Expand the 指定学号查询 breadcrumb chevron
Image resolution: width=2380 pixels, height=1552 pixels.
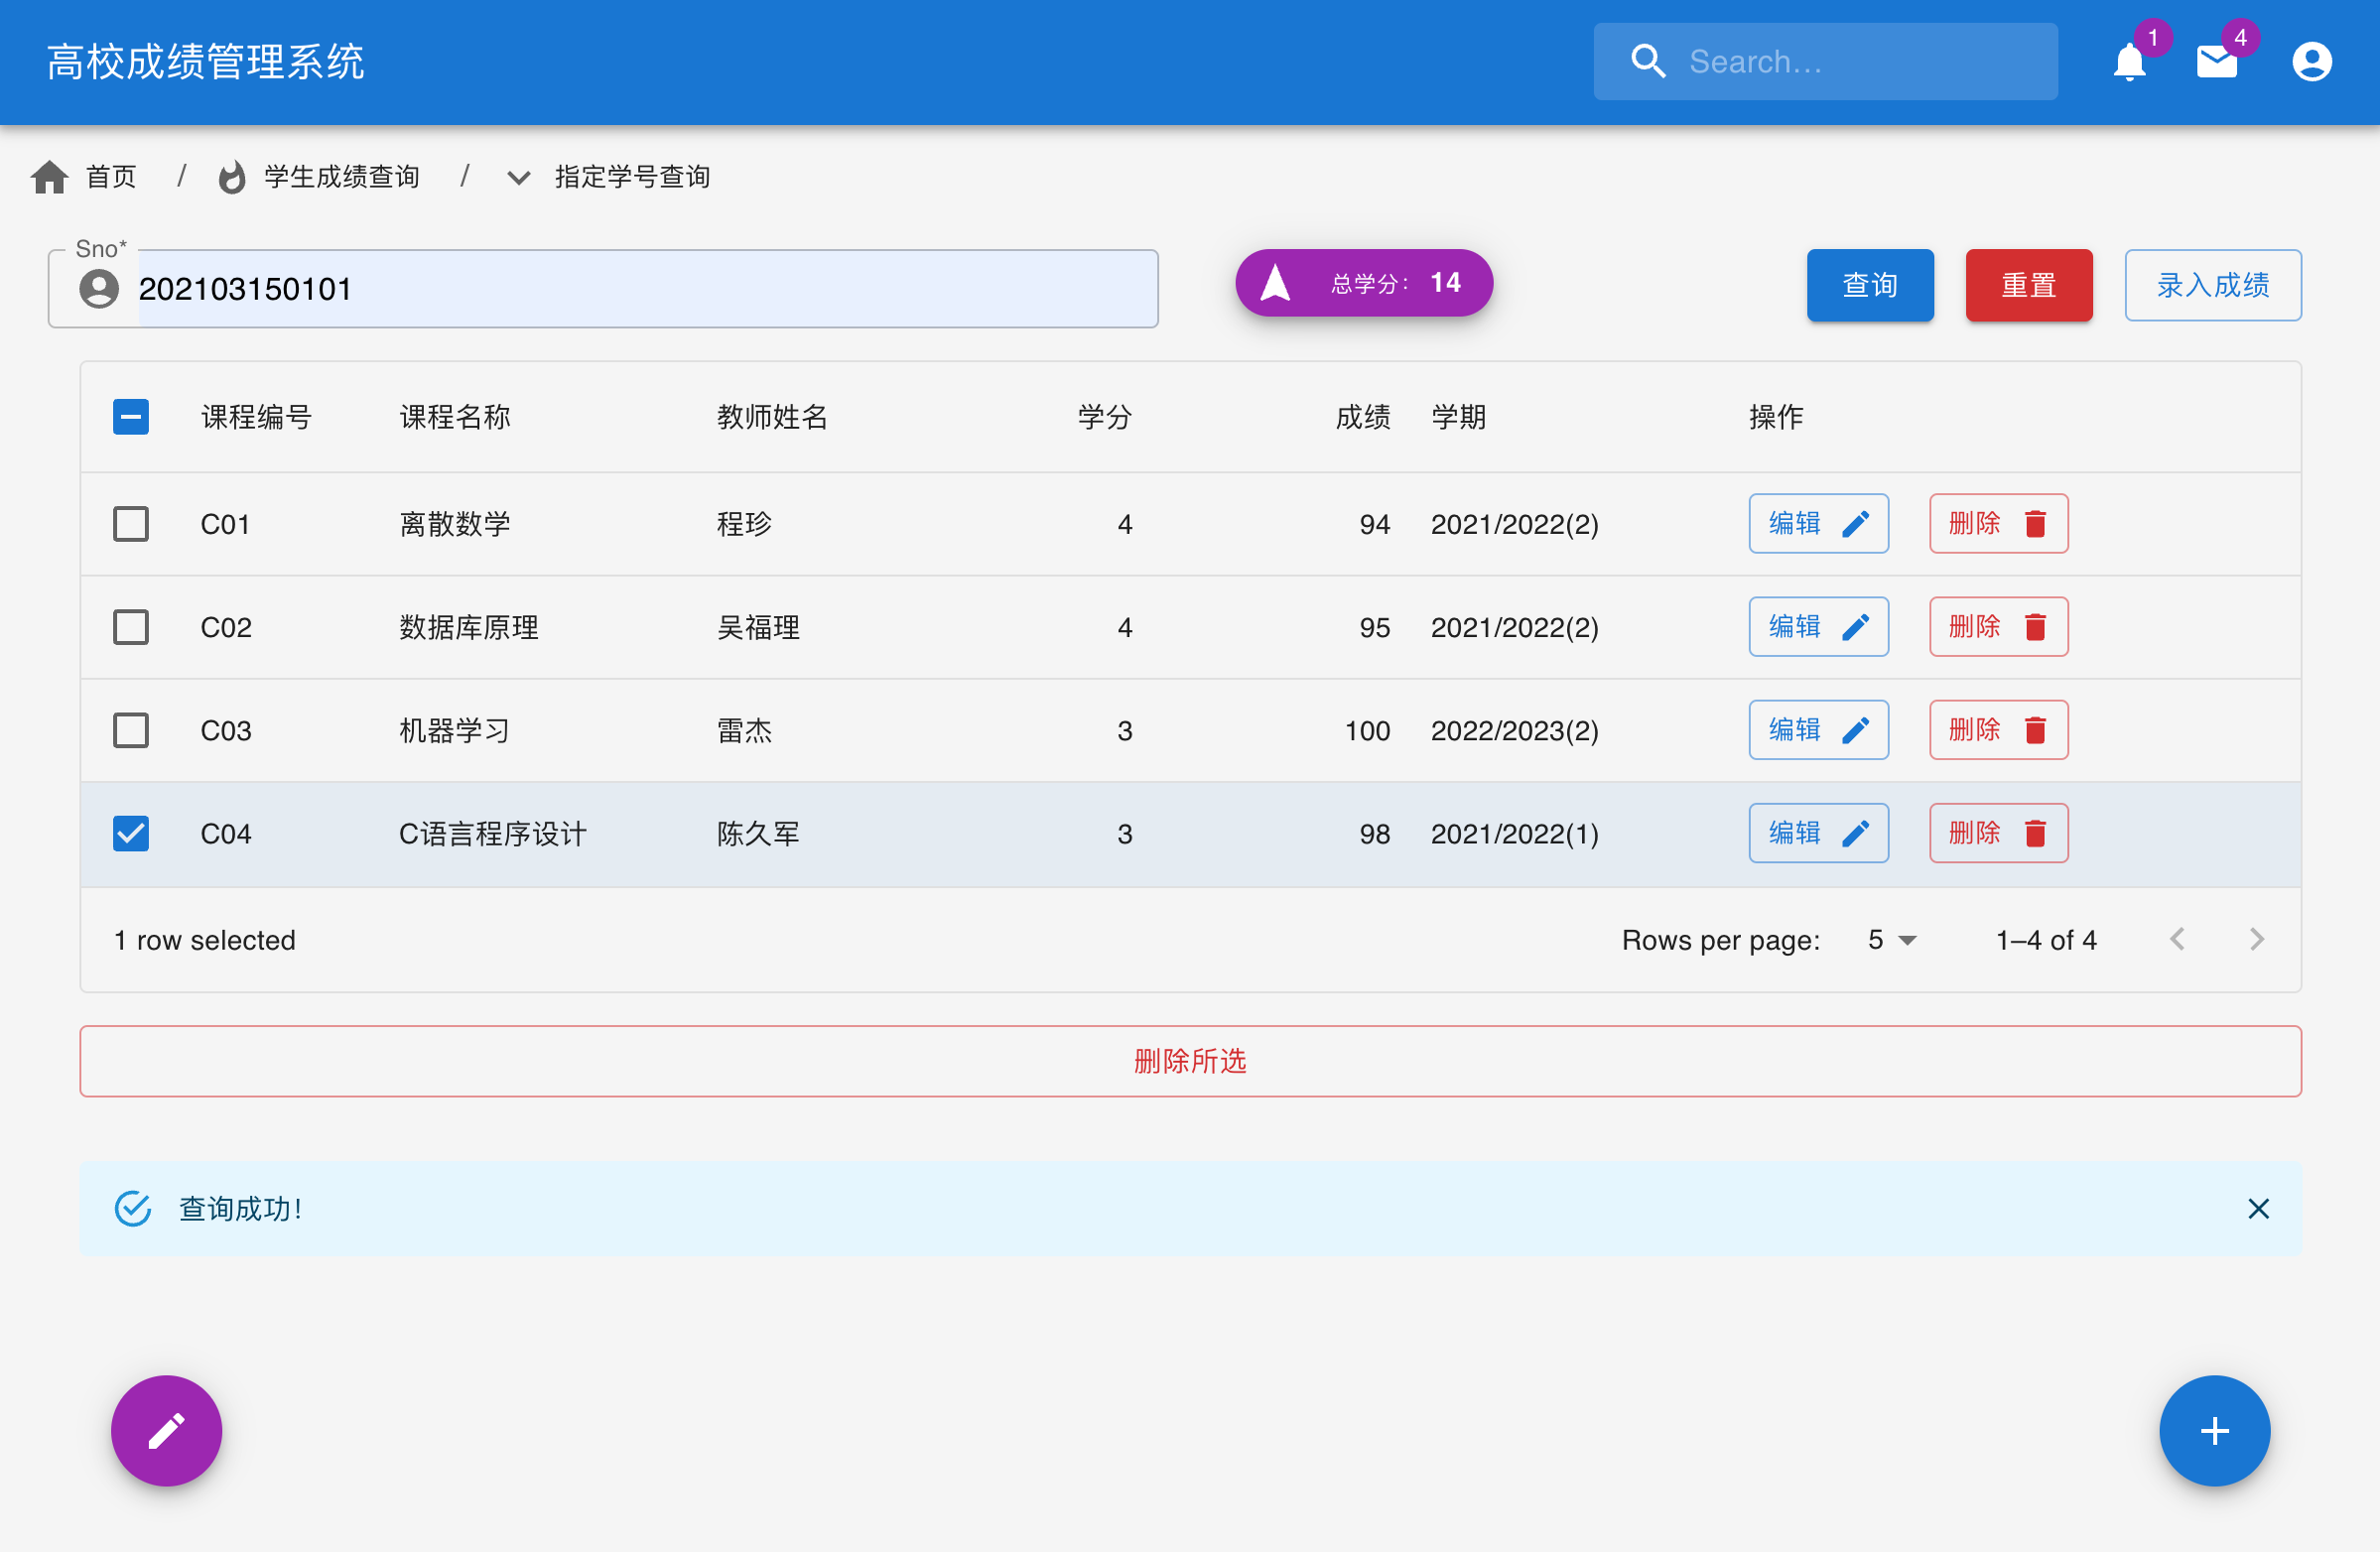point(518,178)
